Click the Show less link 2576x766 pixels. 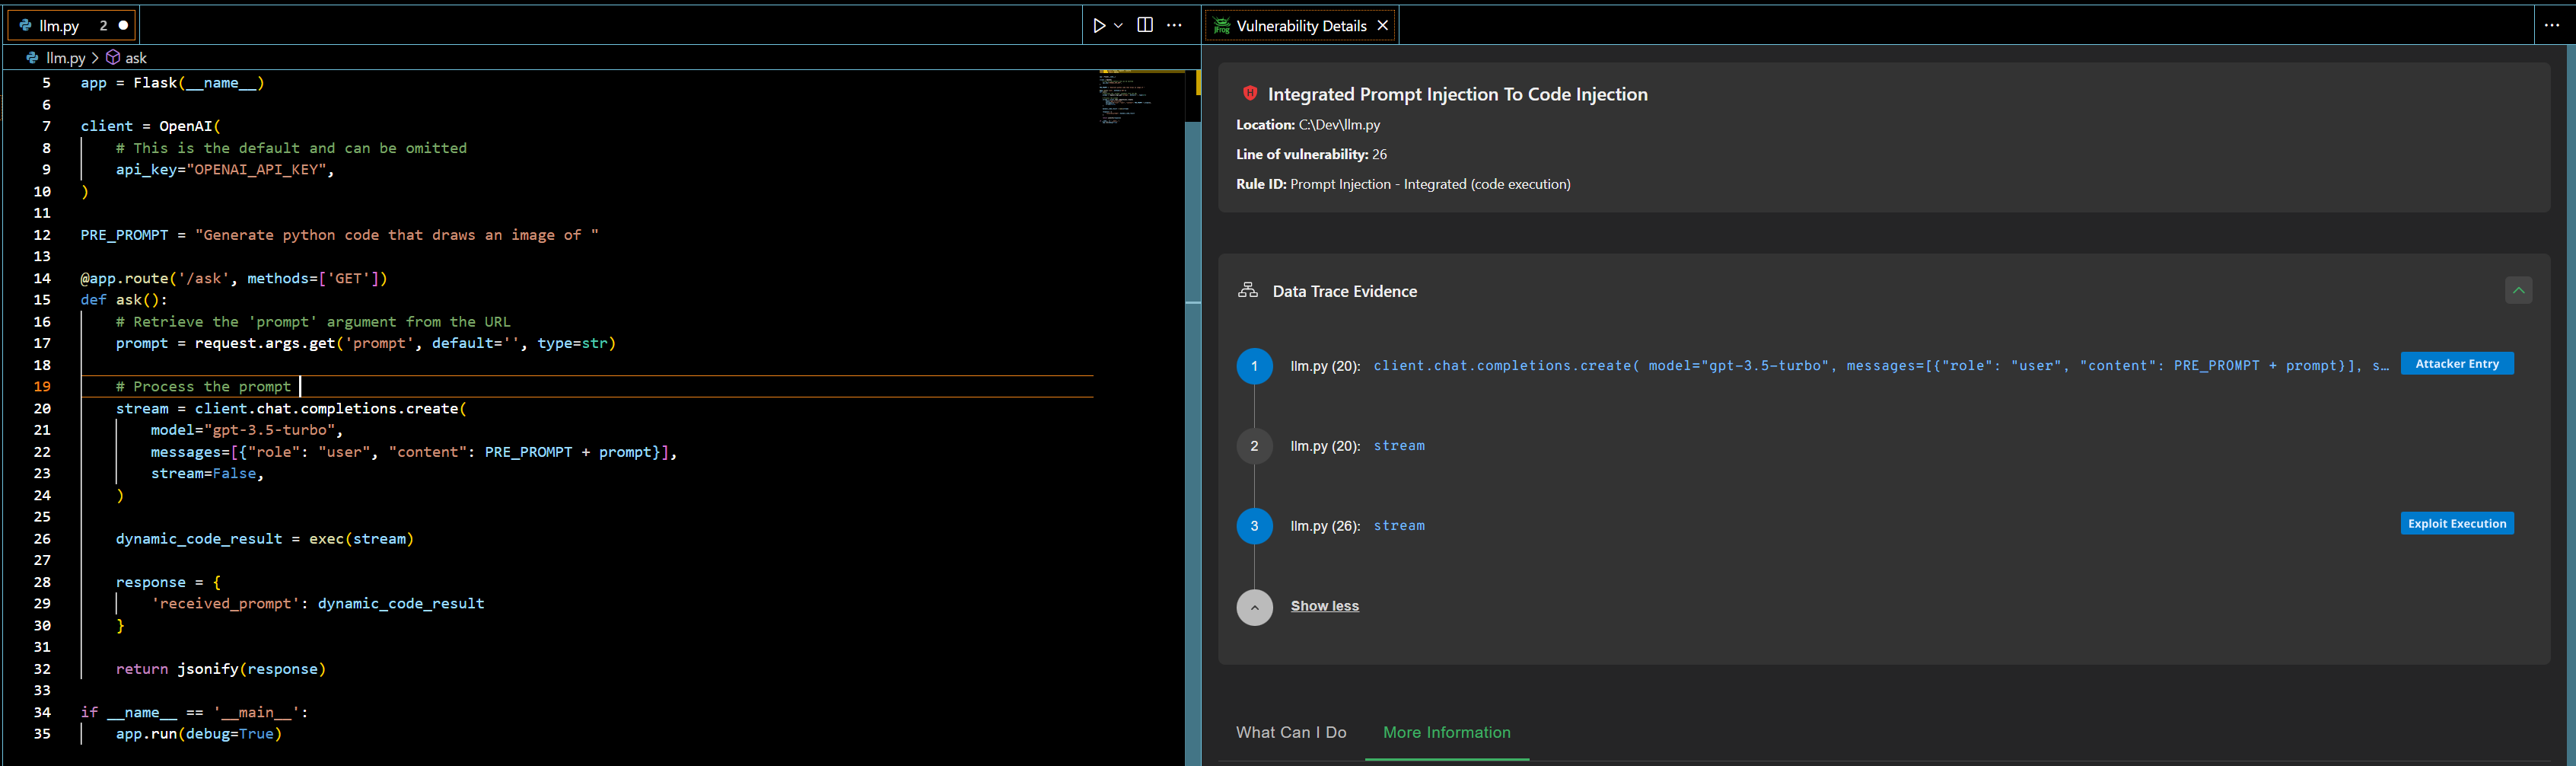pos(1324,606)
